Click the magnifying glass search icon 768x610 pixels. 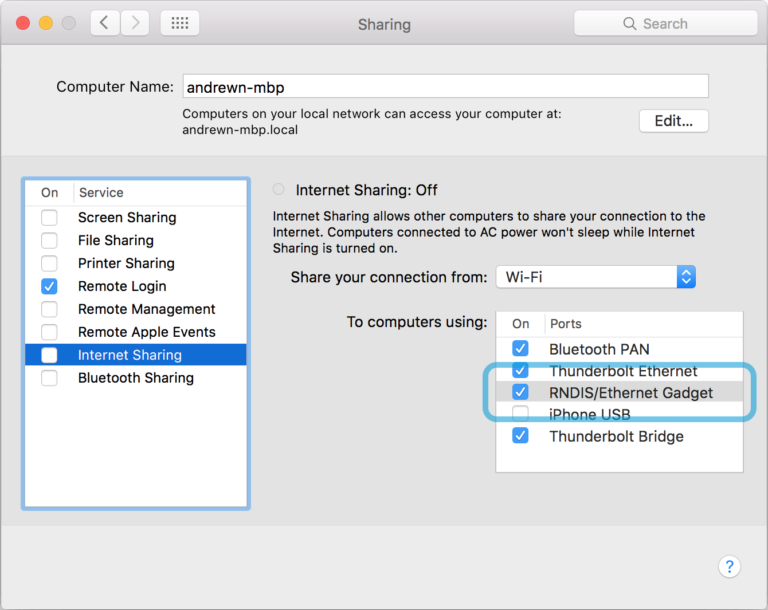(630, 23)
